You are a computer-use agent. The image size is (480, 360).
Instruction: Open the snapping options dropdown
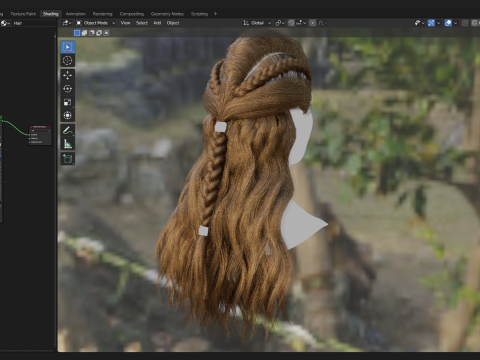click(301, 23)
